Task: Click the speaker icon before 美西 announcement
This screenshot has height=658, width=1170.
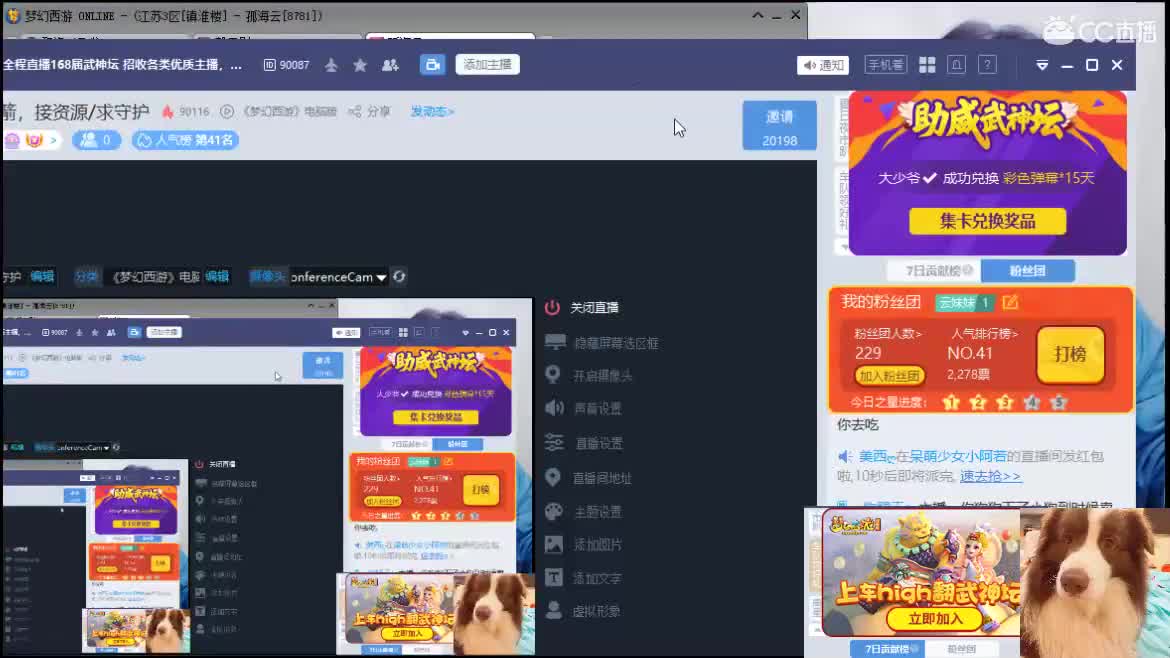Action: coord(845,456)
